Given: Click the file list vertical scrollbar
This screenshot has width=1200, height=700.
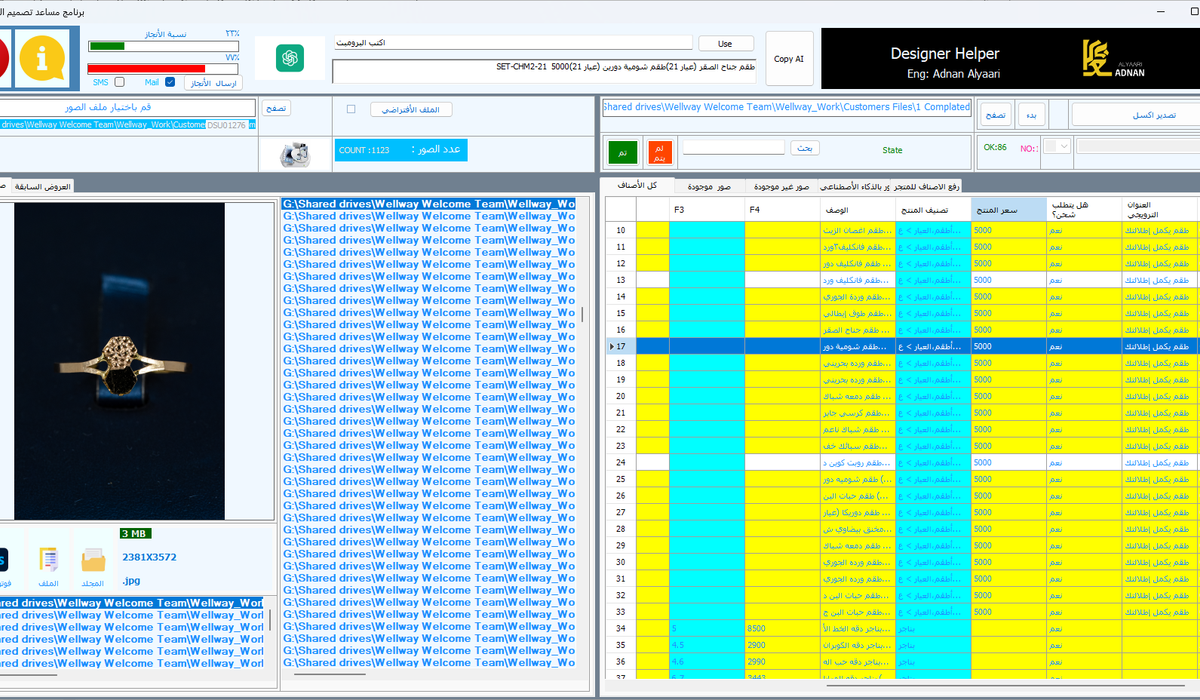Looking at the screenshot, I should 582,315.
